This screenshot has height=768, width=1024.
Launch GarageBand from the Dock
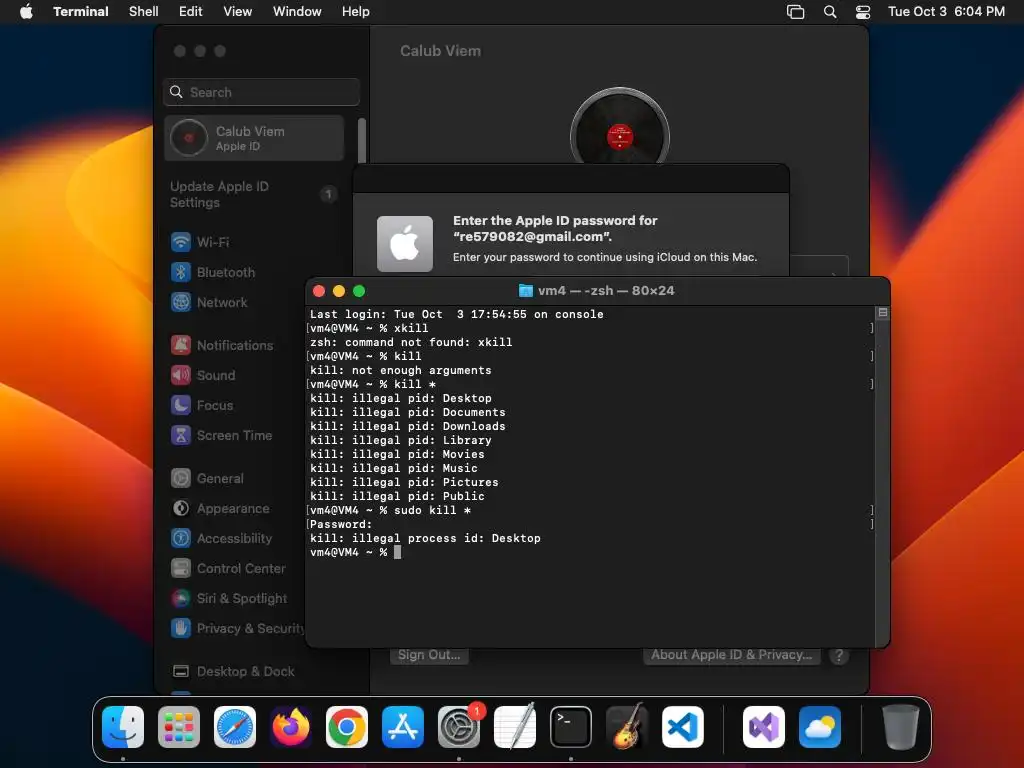[627, 727]
